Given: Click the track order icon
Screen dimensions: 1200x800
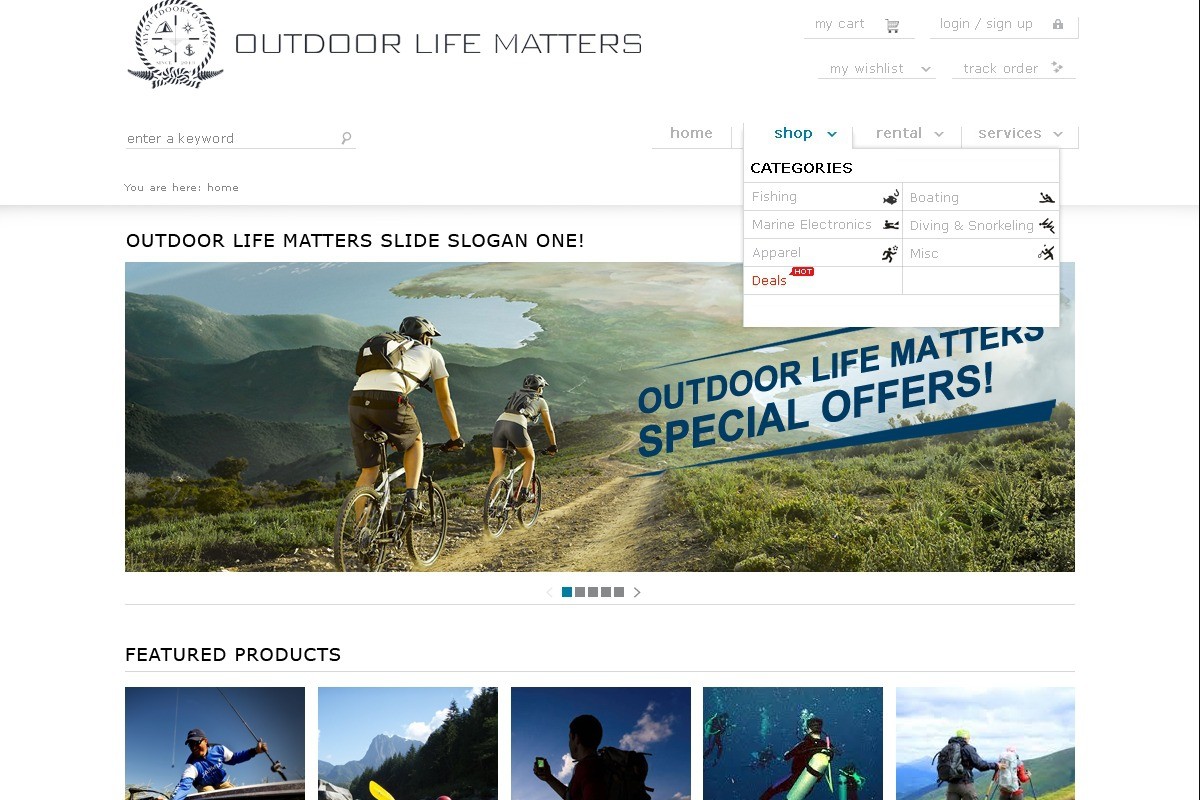Looking at the screenshot, I should point(1057,68).
